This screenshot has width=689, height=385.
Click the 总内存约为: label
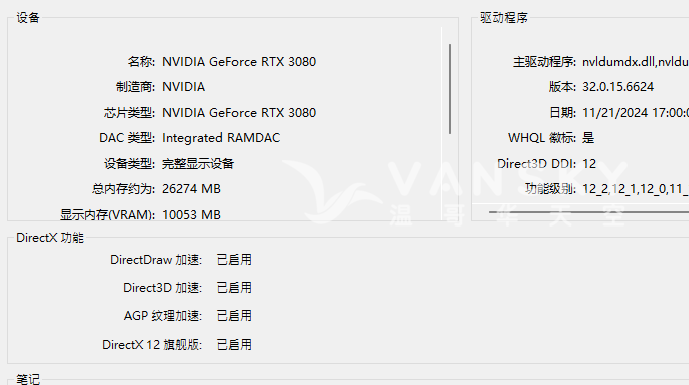coord(123,189)
